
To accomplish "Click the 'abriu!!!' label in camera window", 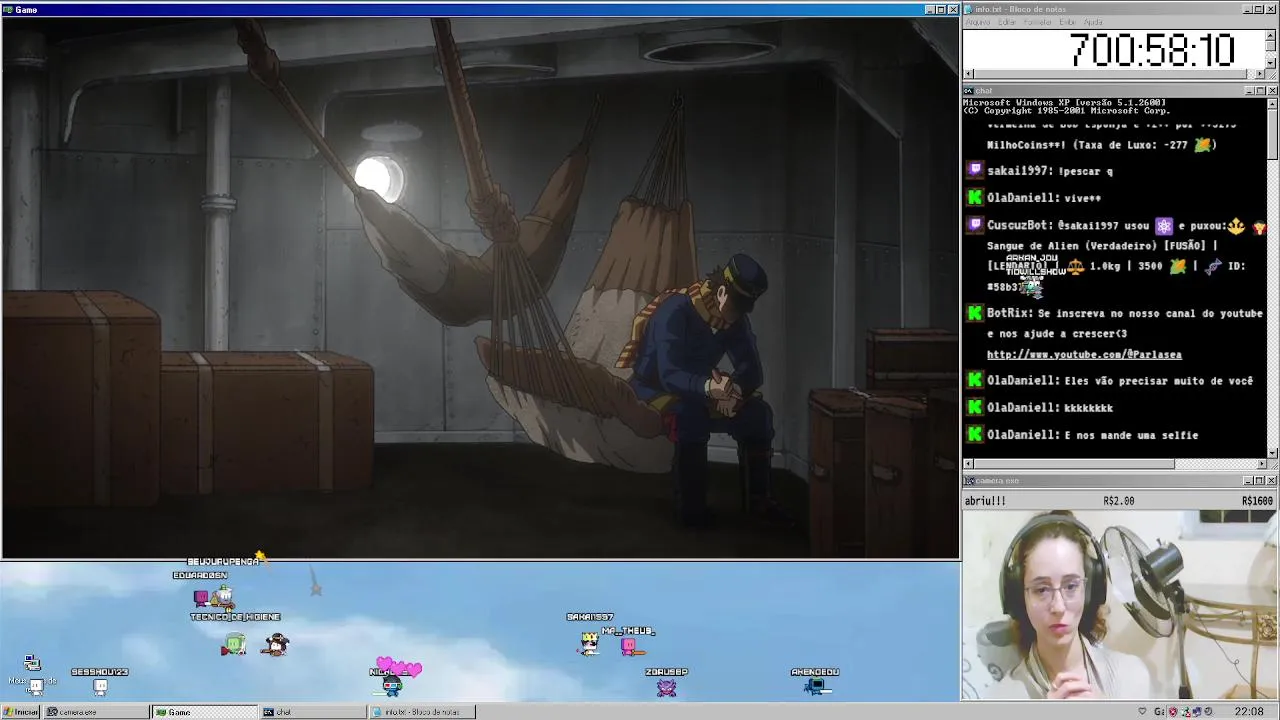I will (x=985, y=501).
